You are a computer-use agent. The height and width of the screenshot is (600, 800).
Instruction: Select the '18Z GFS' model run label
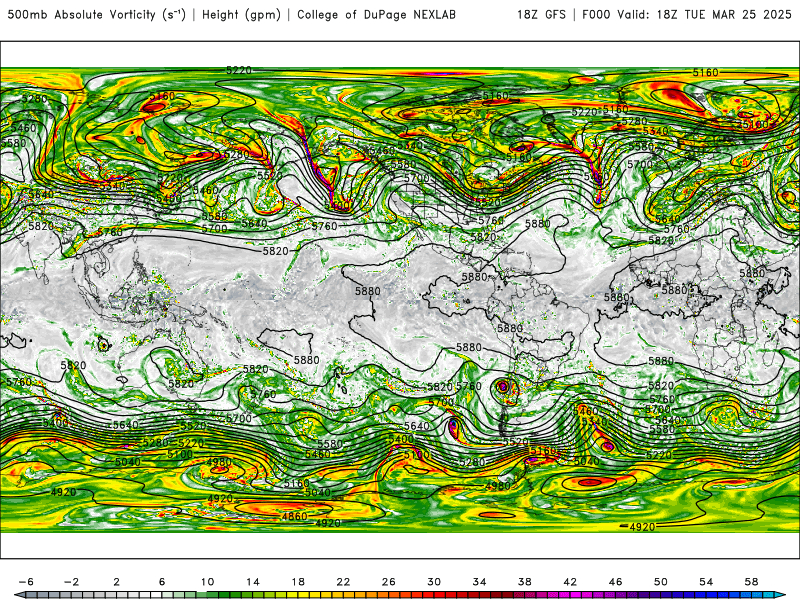point(541,15)
